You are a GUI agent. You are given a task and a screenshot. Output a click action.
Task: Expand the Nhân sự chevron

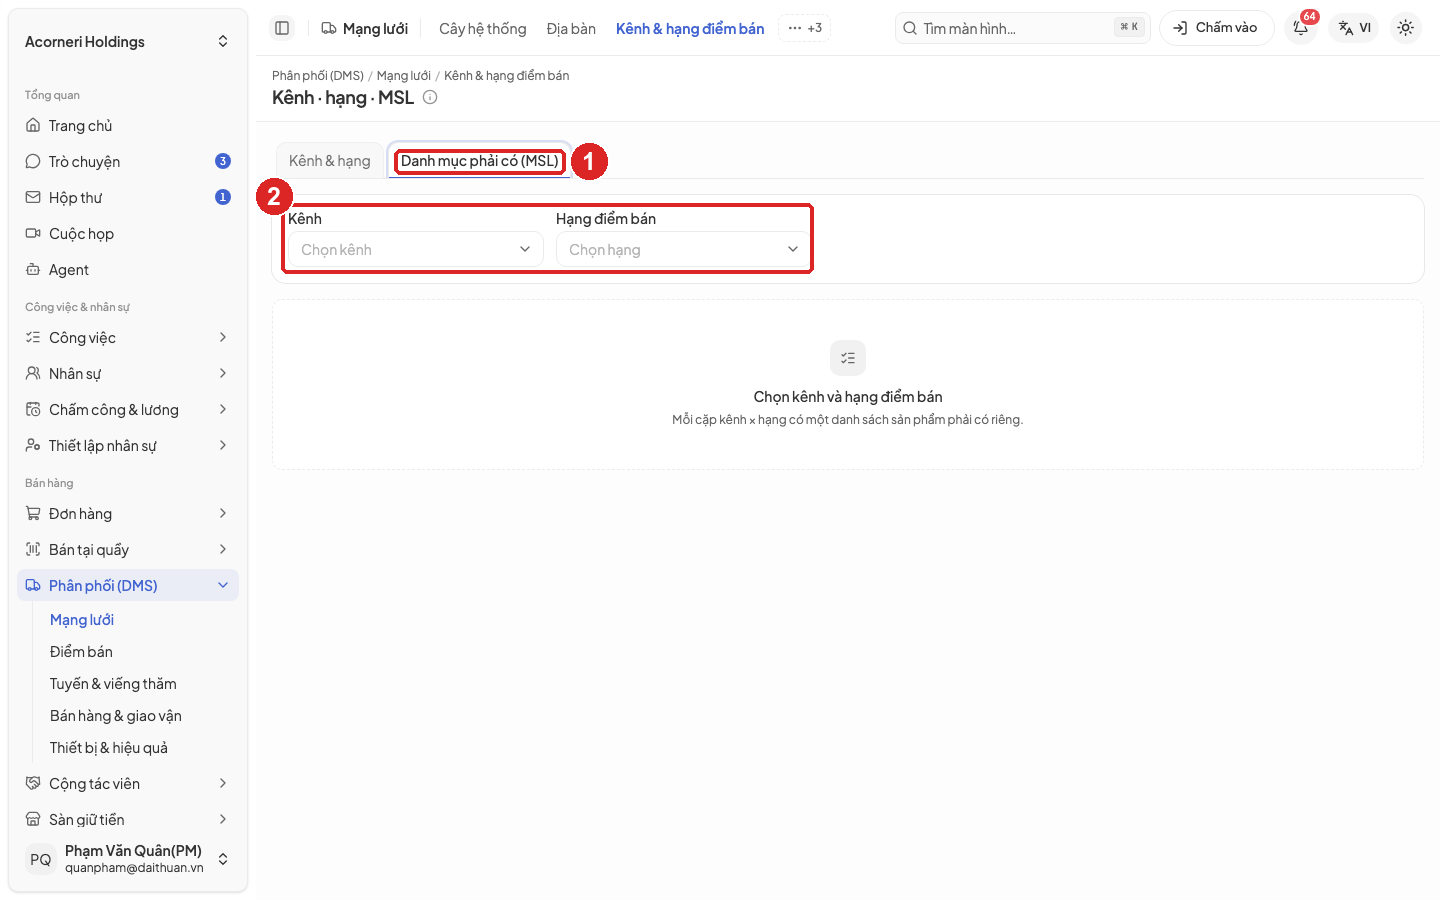223,374
